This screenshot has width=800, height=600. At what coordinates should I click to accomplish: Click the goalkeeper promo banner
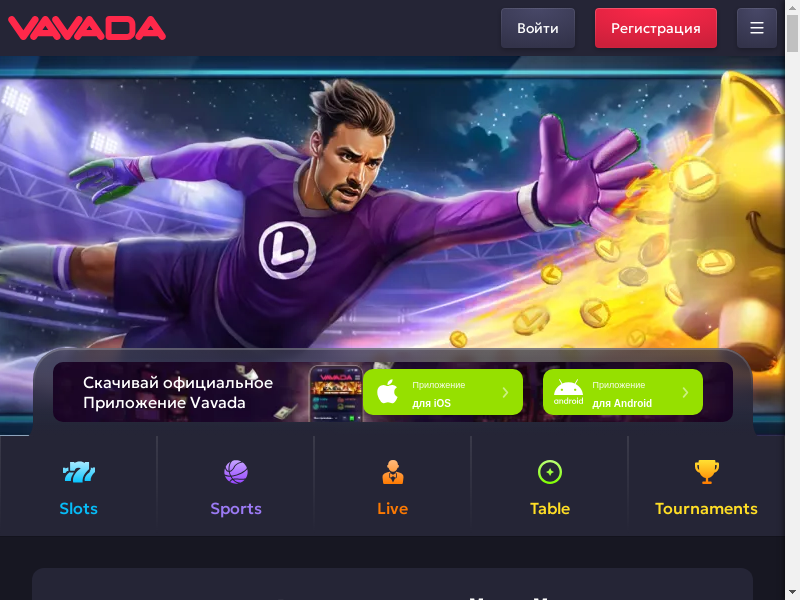(392, 204)
